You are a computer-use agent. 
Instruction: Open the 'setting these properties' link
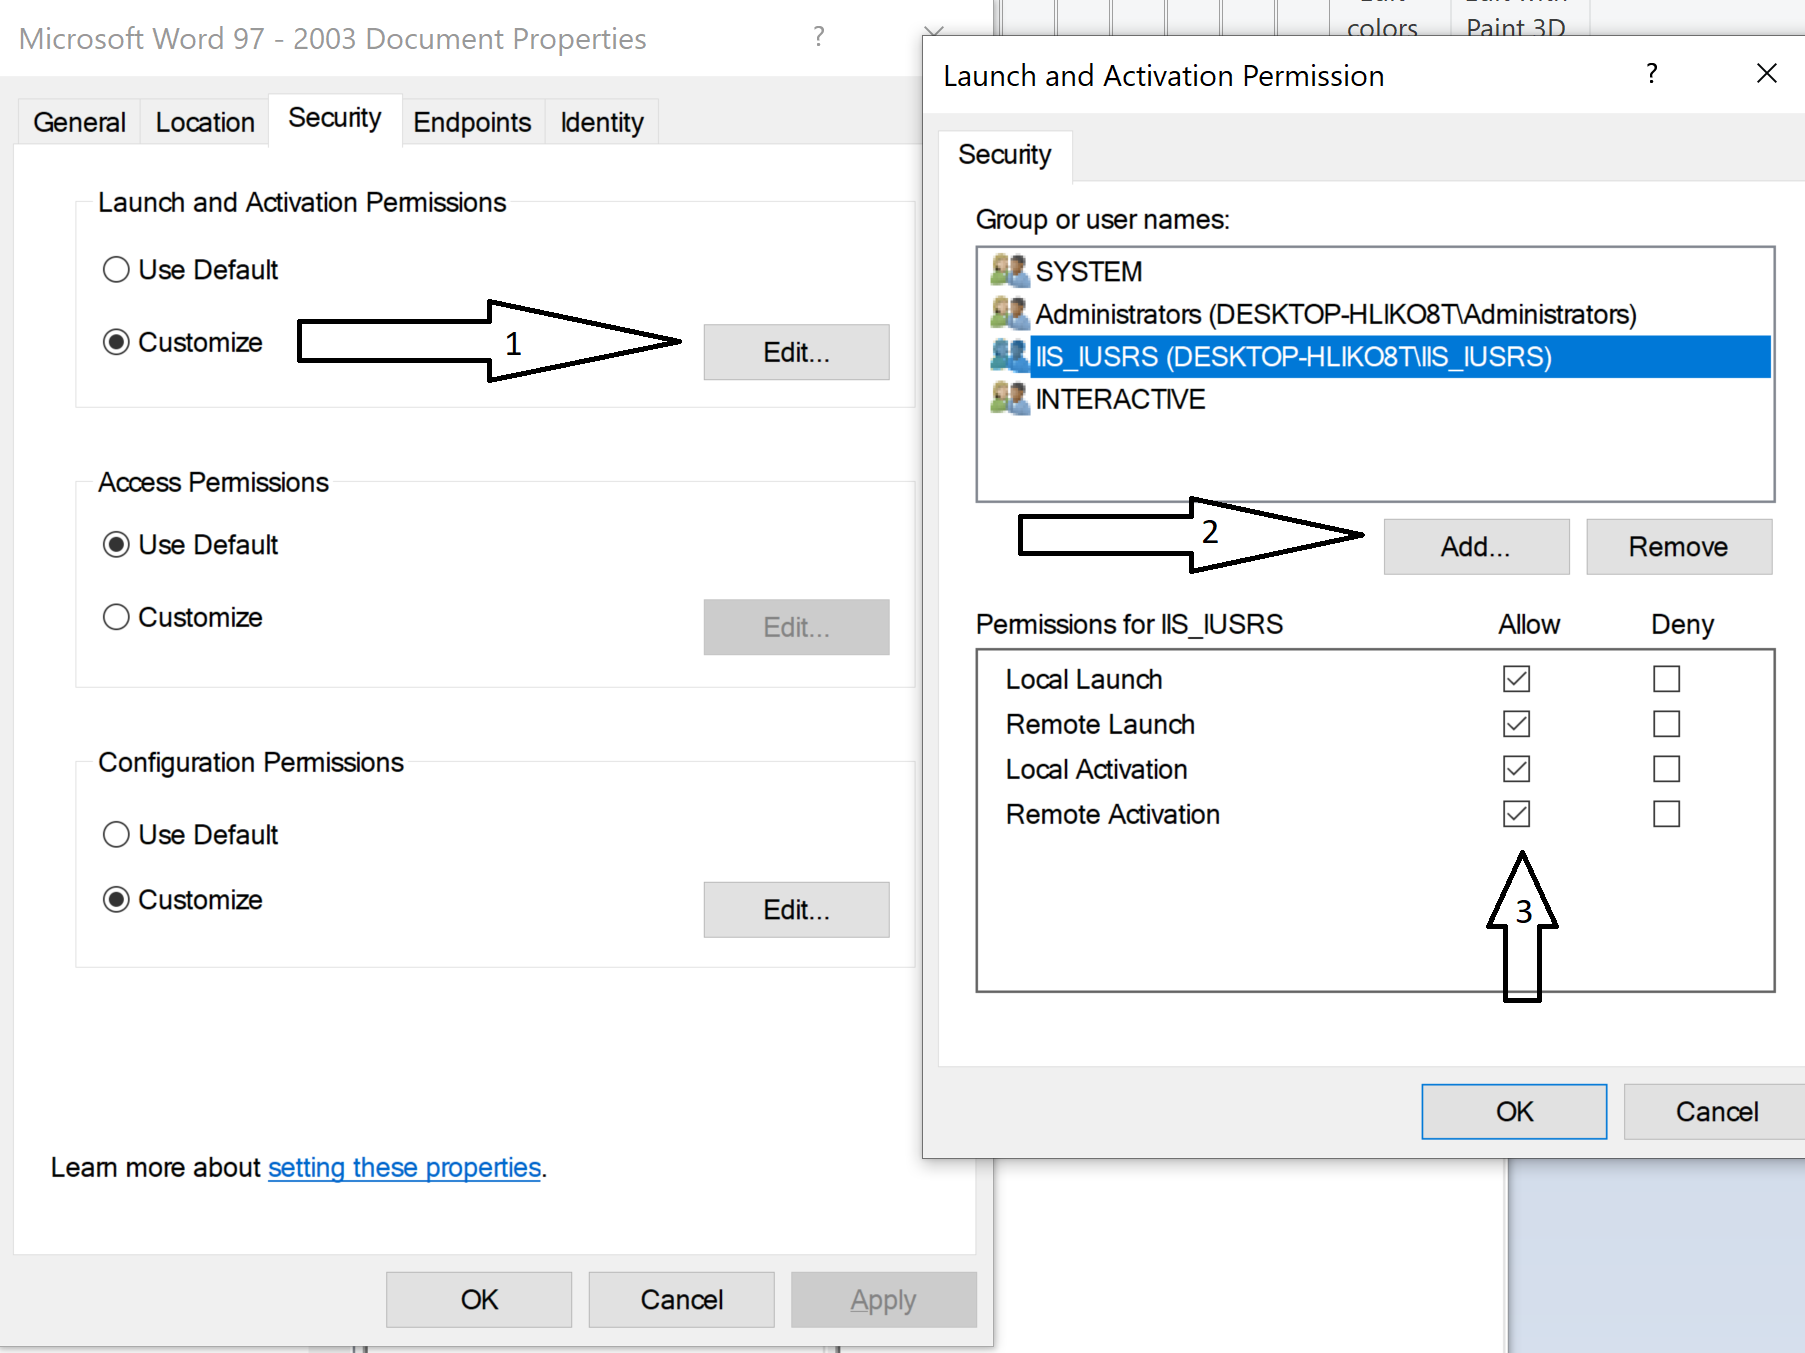point(404,1167)
